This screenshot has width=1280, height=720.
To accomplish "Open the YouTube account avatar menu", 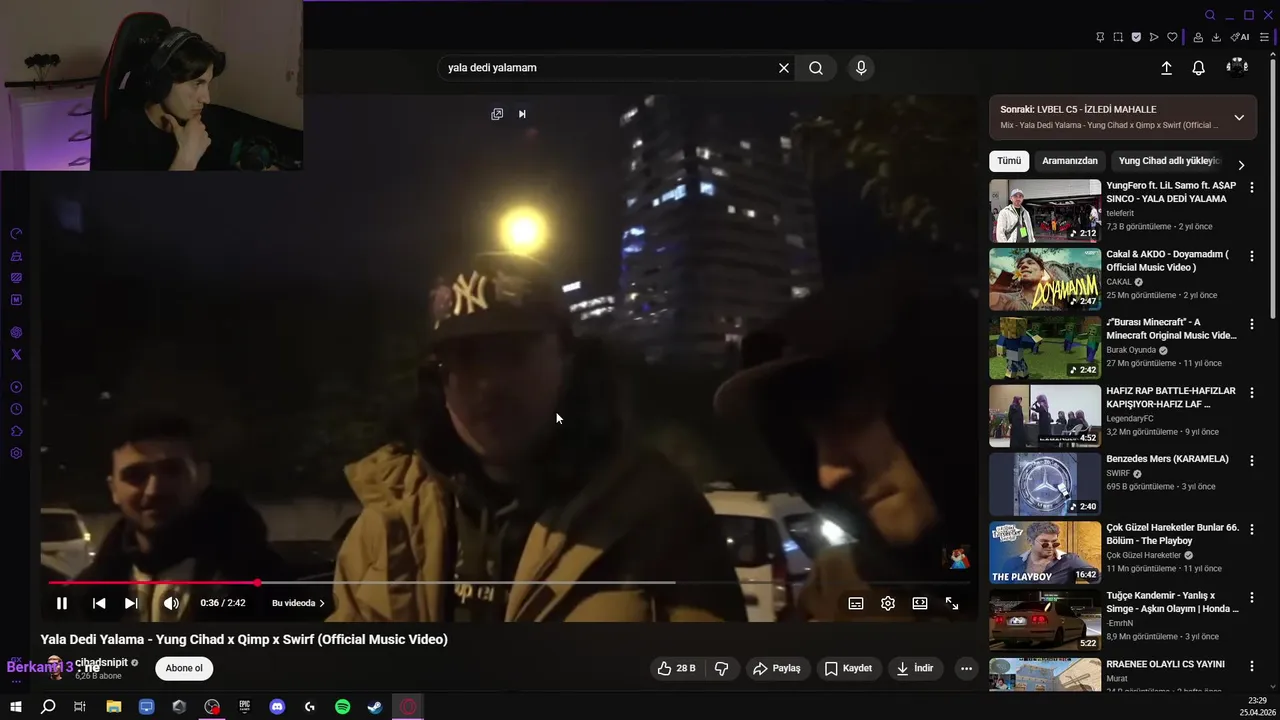I will pos(1238,68).
